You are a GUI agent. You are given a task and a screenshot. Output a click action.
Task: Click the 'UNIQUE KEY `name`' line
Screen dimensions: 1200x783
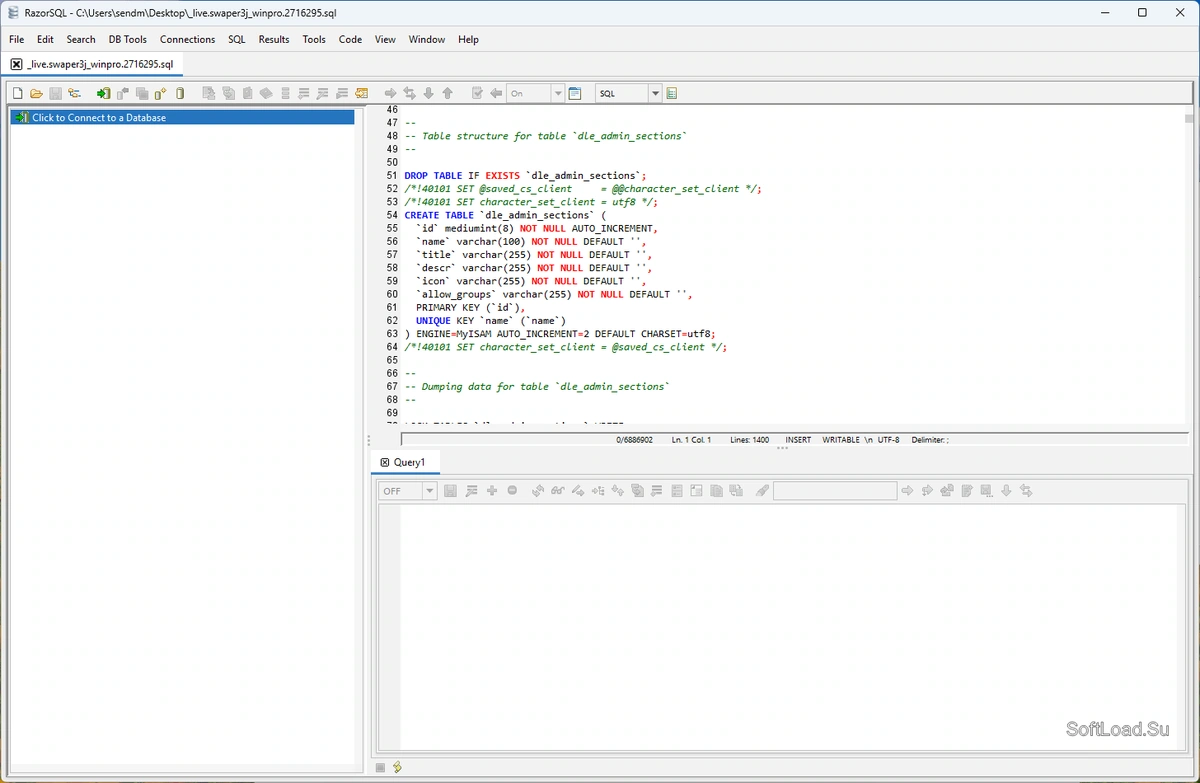point(491,320)
